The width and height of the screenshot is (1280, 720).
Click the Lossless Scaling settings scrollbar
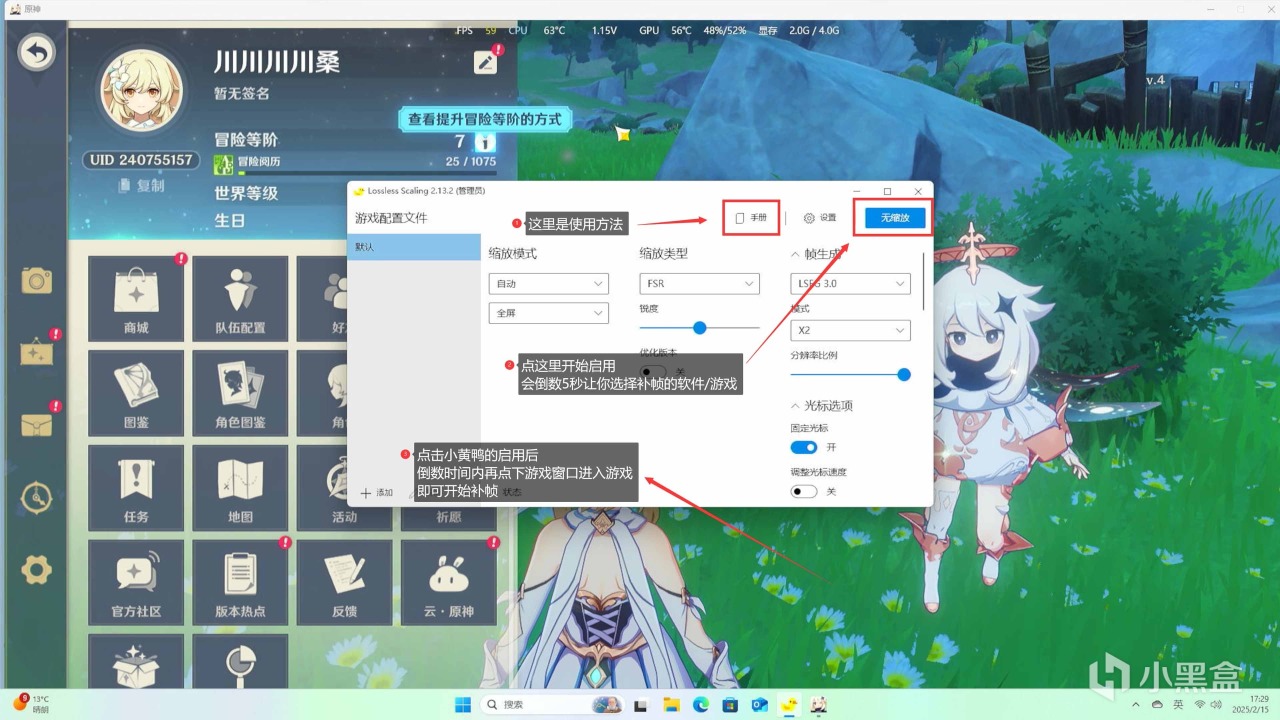coord(925,279)
